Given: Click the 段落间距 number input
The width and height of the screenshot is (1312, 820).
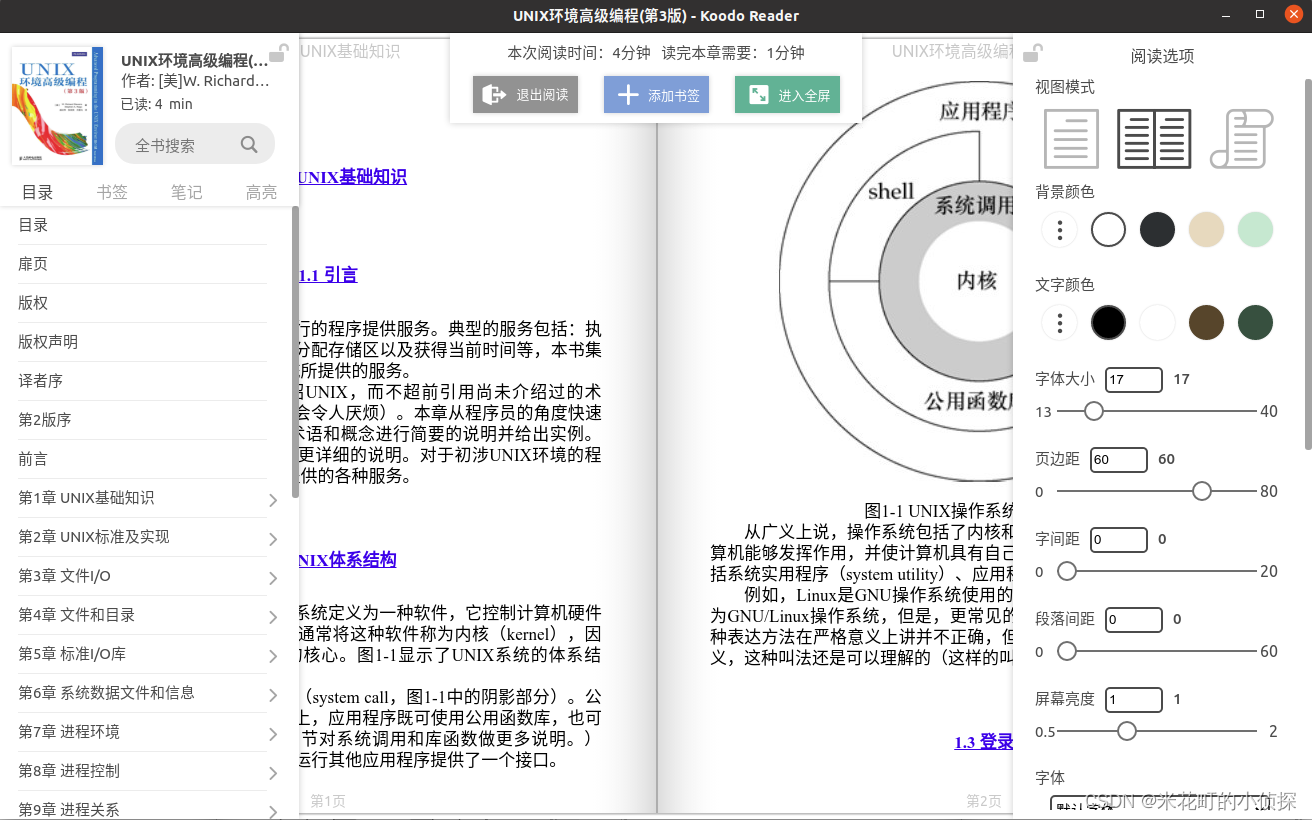Looking at the screenshot, I should [1134, 619].
